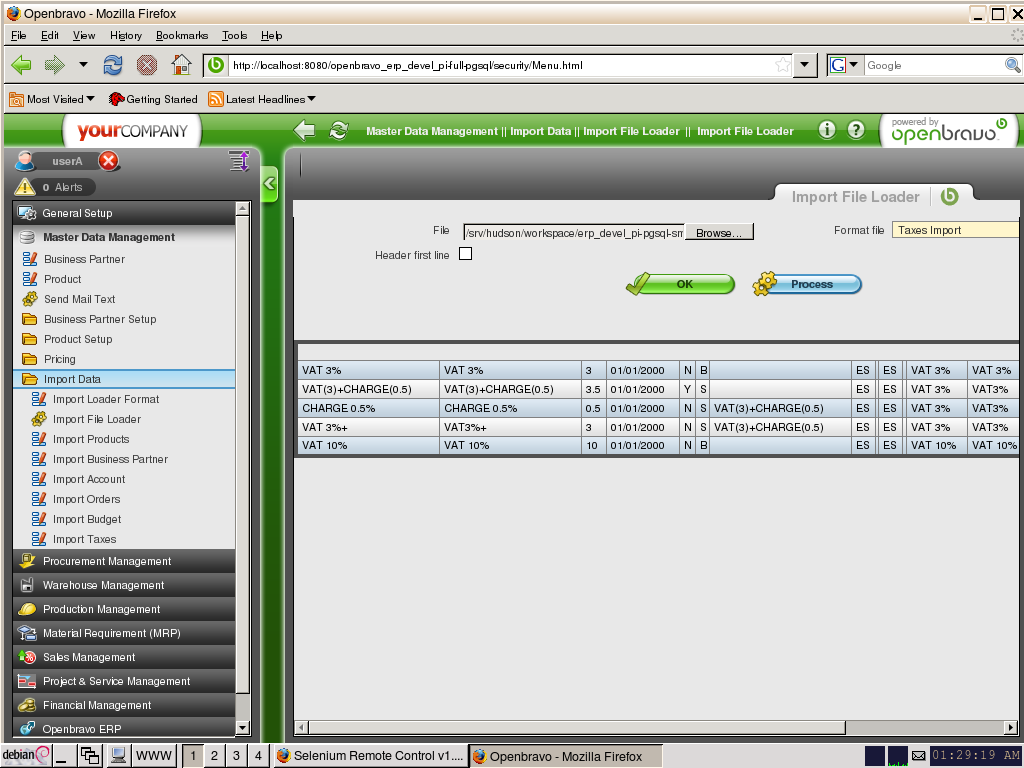Open the About information icon

[x=827, y=130]
